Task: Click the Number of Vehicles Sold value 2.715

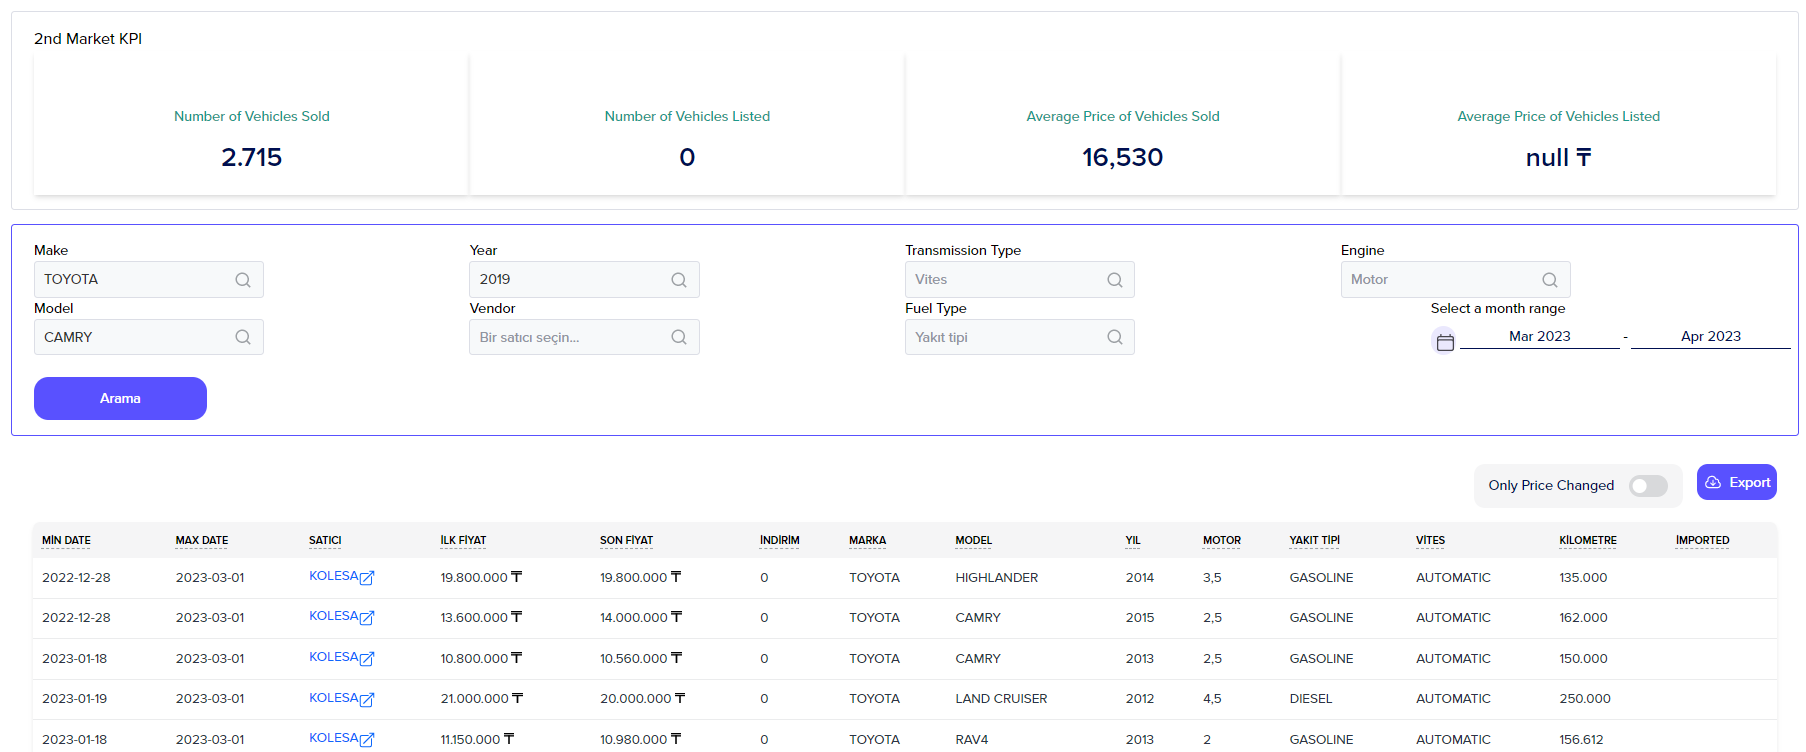Action: pos(252,158)
